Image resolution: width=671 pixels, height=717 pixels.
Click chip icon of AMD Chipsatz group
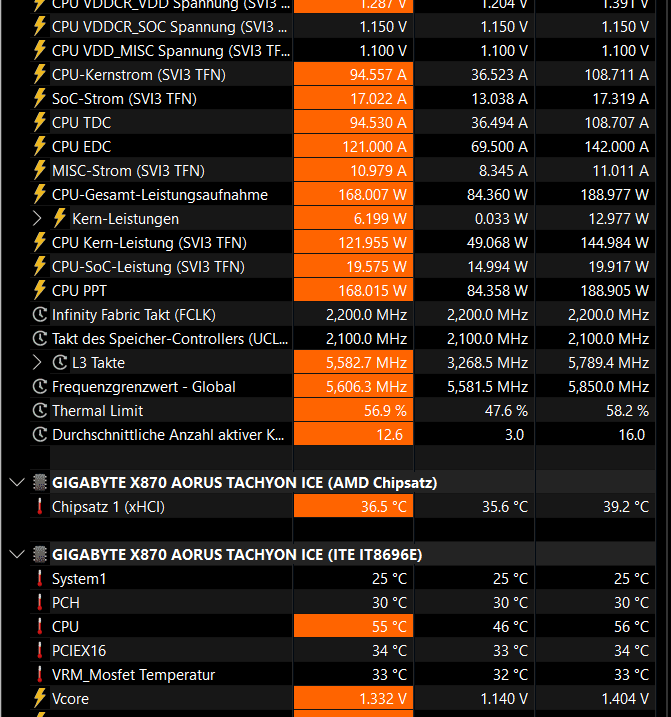pos(40,482)
